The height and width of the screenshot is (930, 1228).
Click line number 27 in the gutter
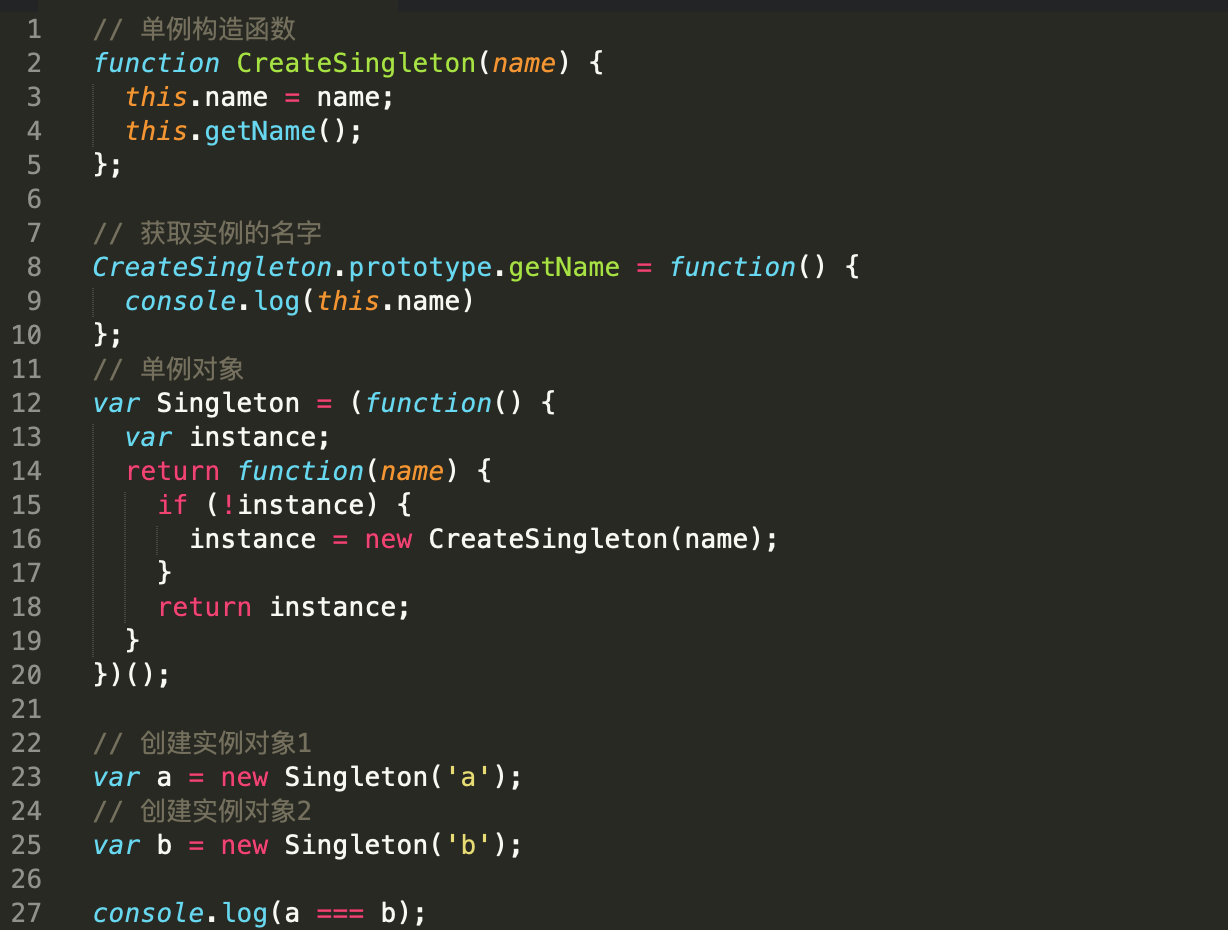coord(26,912)
